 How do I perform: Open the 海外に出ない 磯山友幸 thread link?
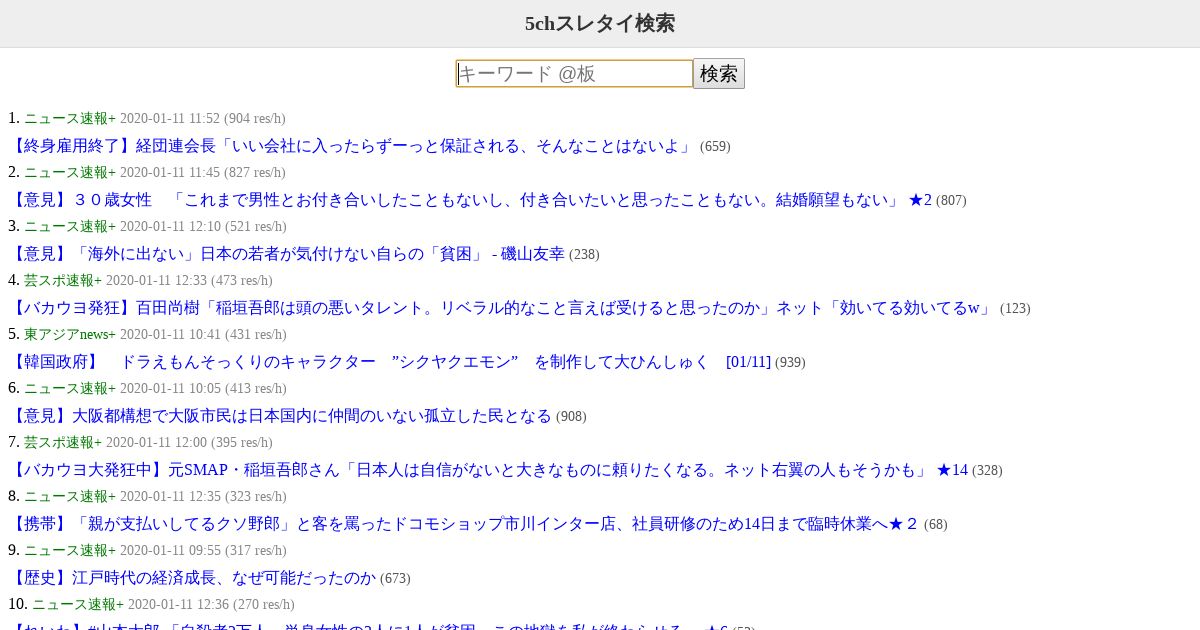point(286,254)
